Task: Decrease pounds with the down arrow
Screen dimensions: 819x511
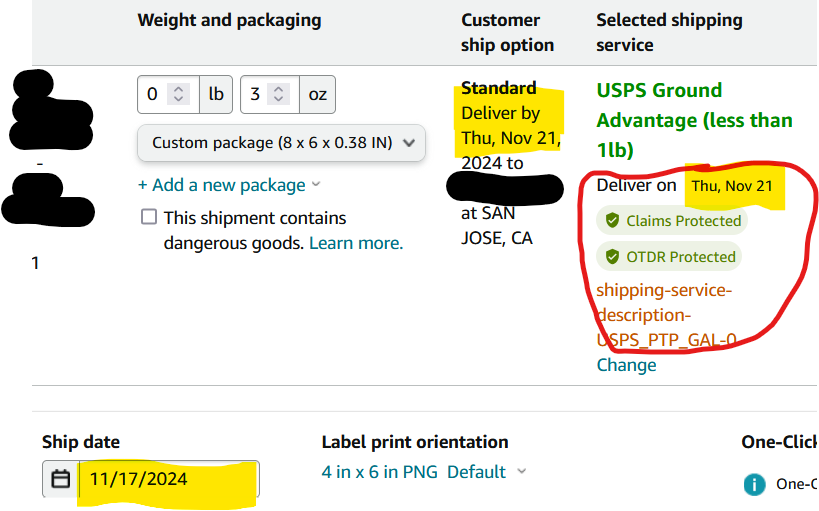Action: (x=179, y=99)
